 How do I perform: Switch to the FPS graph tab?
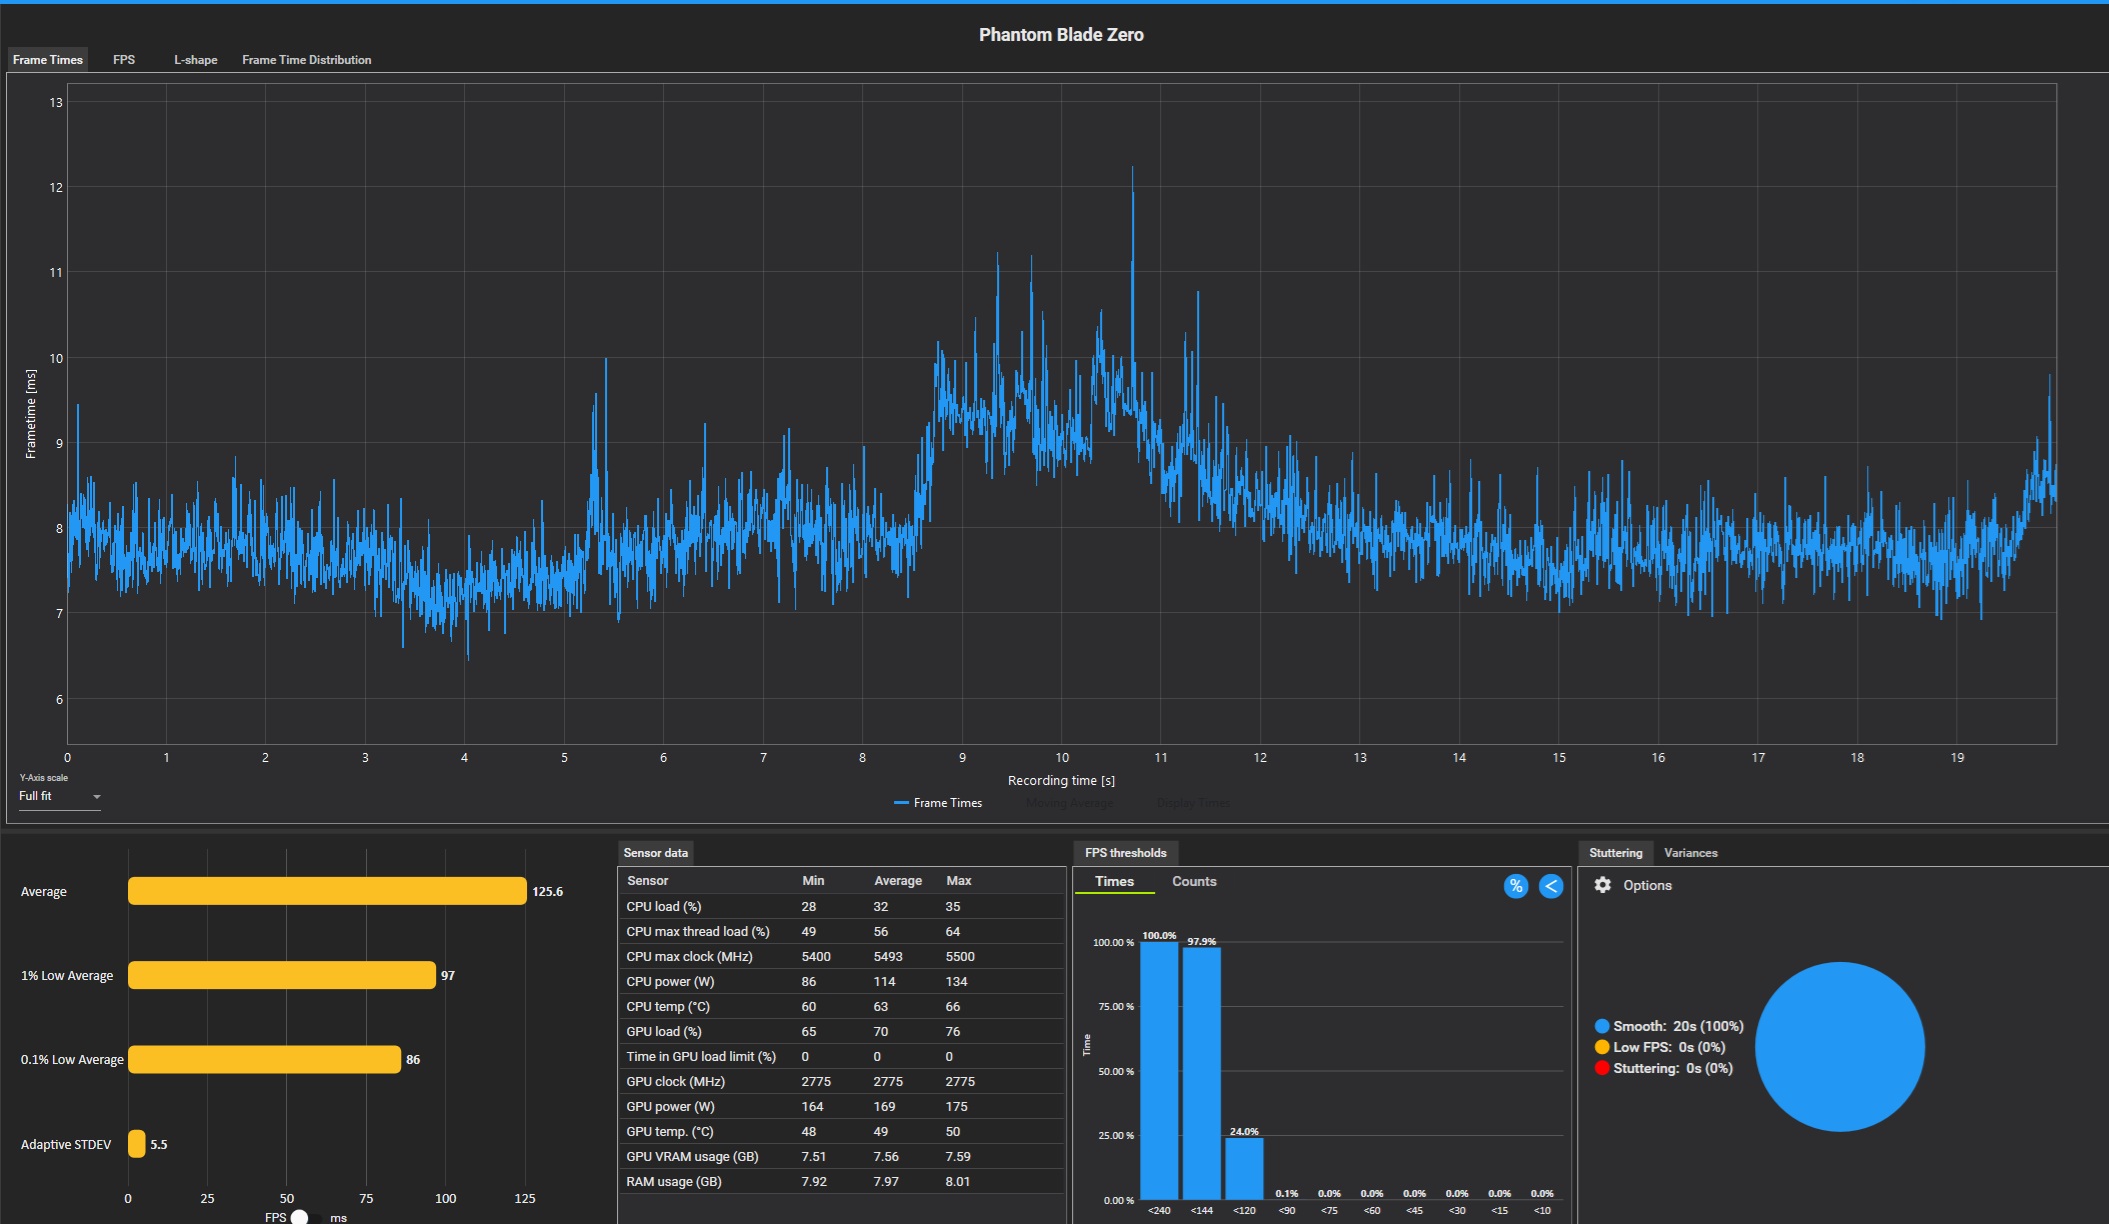tap(124, 60)
